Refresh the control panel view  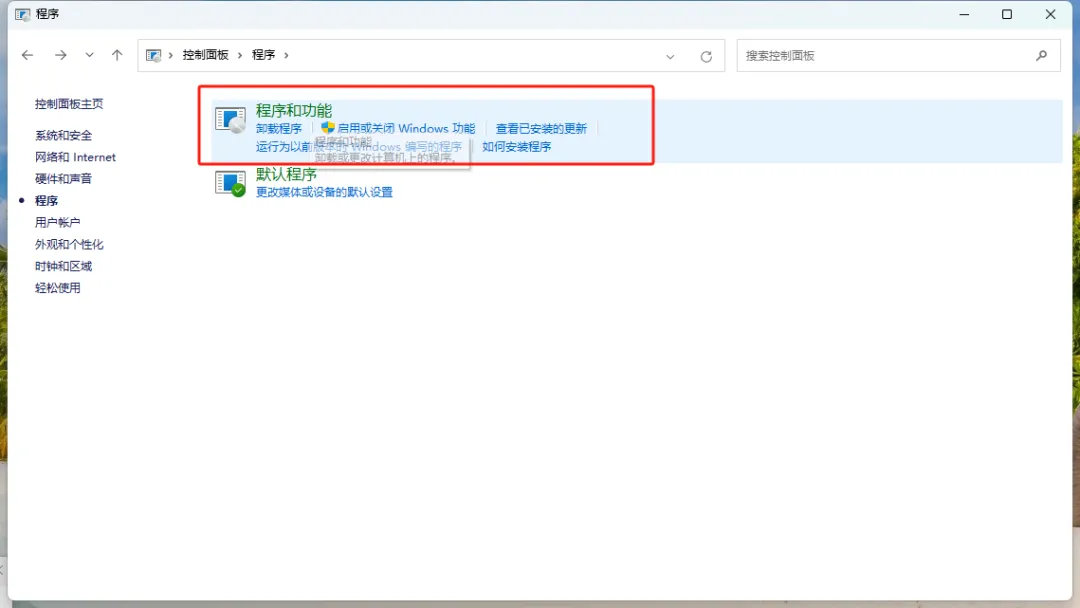706,56
